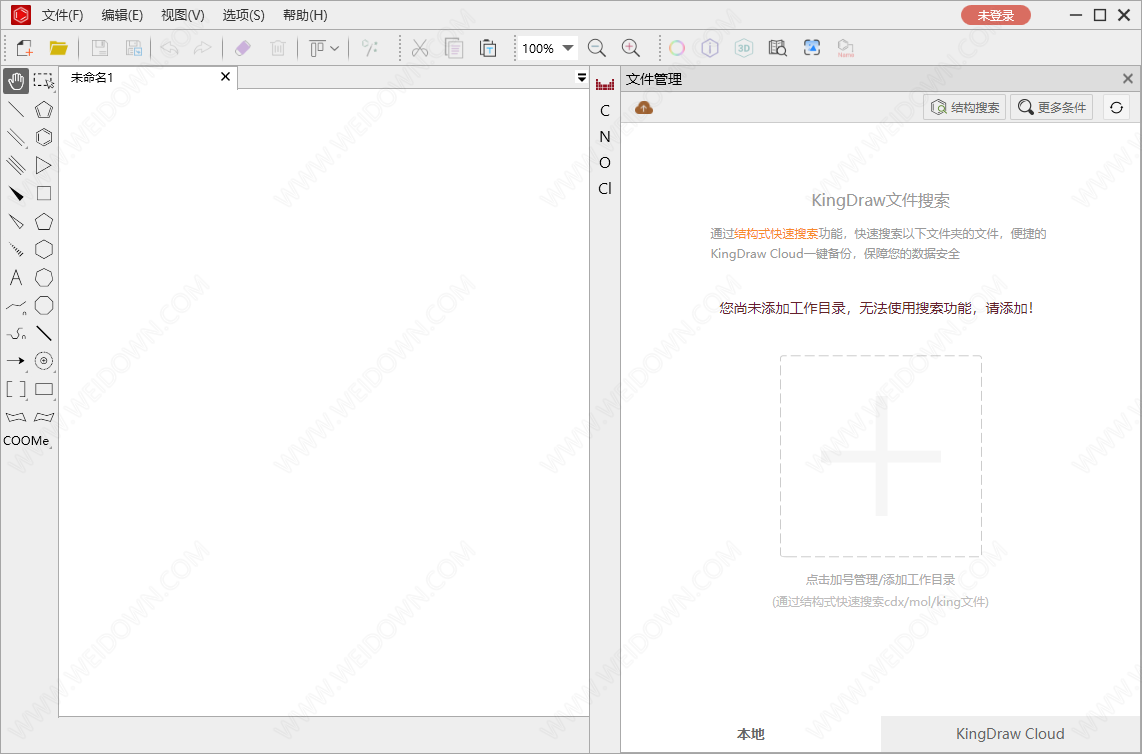1142x754 pixels.
Task: Paste from the clipboard icon
Action: tap(488, 48)
